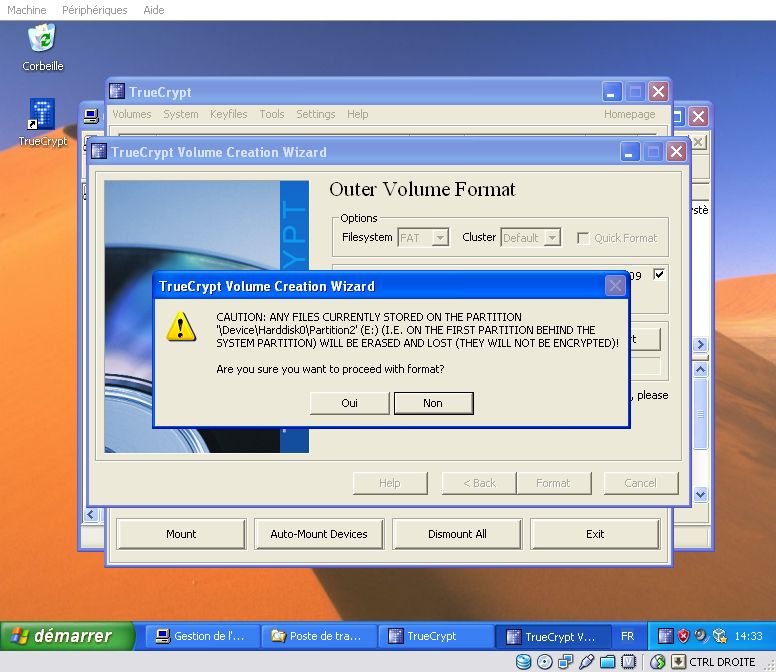Open the TrueCrypt System menu

click(181, 114)
